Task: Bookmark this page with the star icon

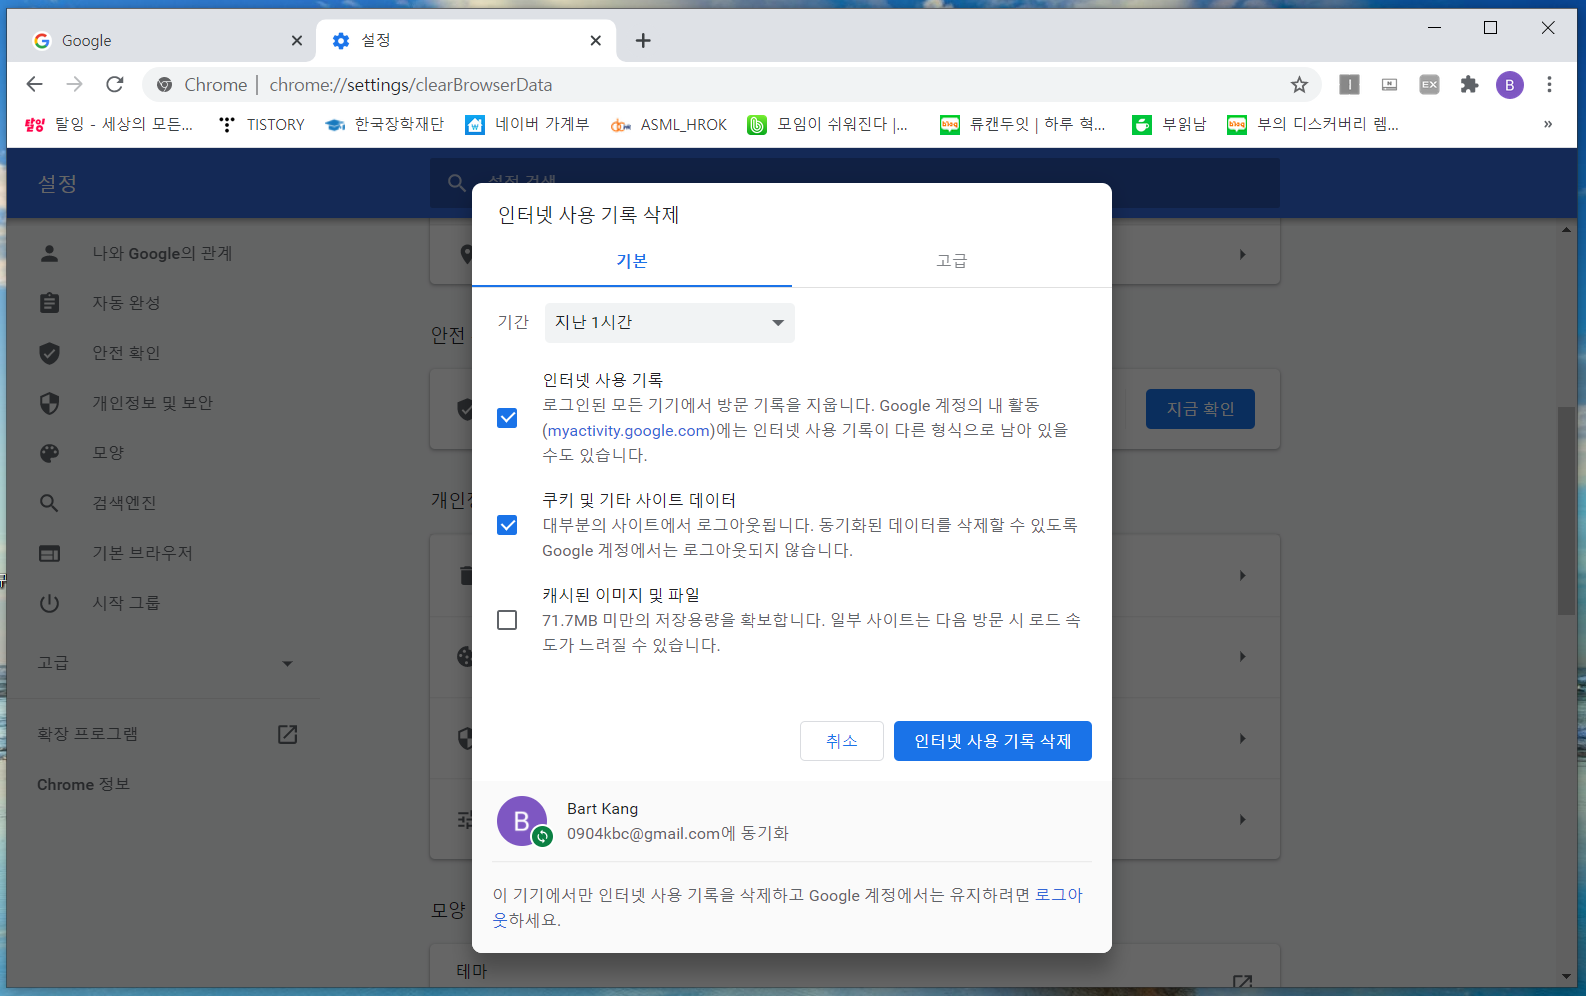Action: [1299, 85]
